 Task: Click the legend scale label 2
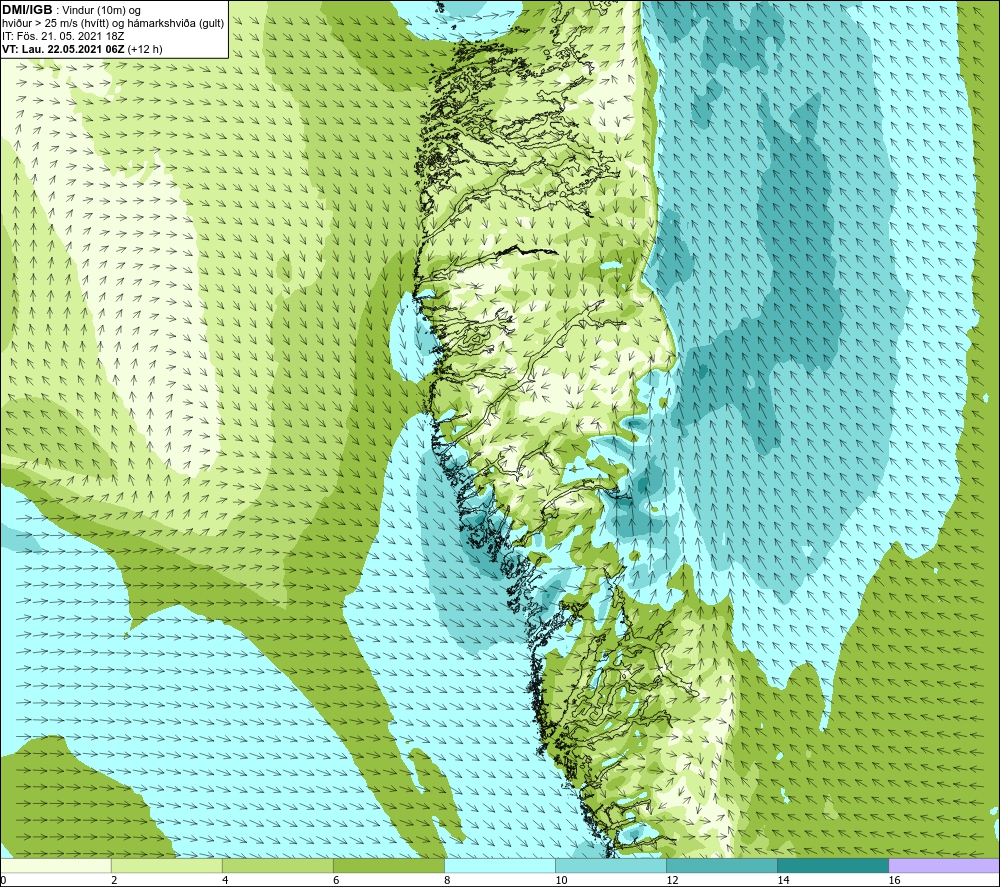(x=114, y=881)
